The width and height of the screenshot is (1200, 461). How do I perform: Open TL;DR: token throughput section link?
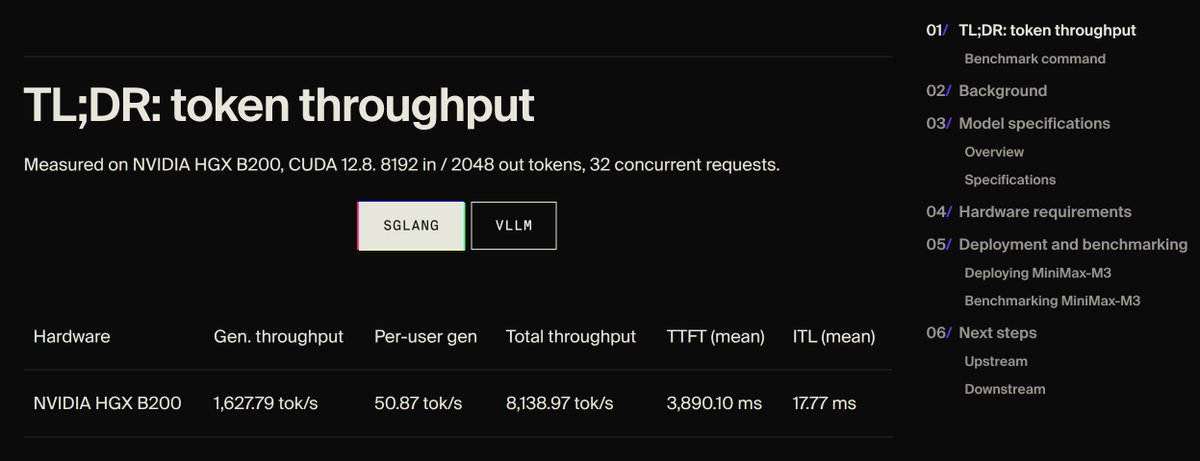click(1047, 30)
